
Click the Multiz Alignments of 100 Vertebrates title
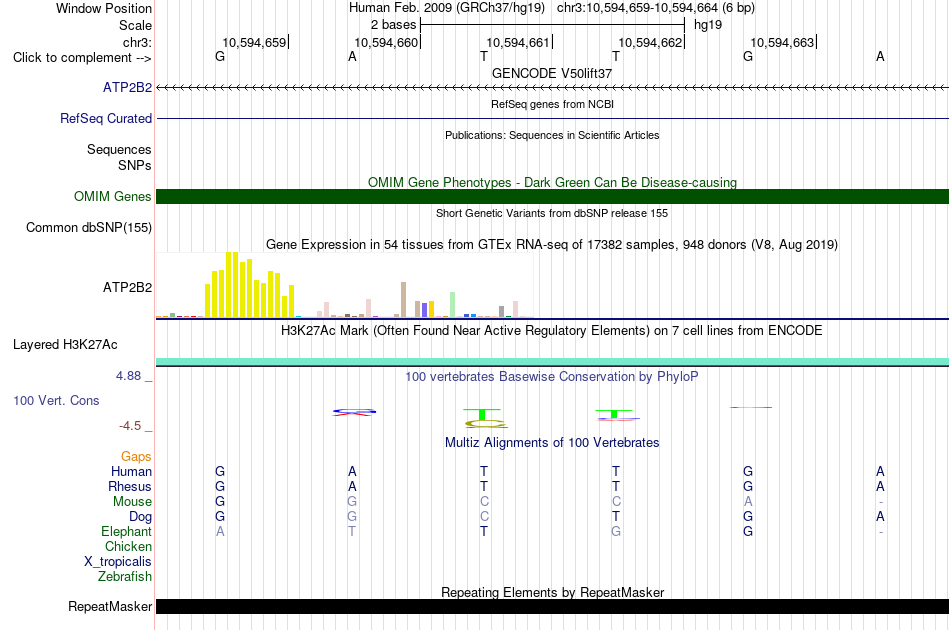(552, 443)
